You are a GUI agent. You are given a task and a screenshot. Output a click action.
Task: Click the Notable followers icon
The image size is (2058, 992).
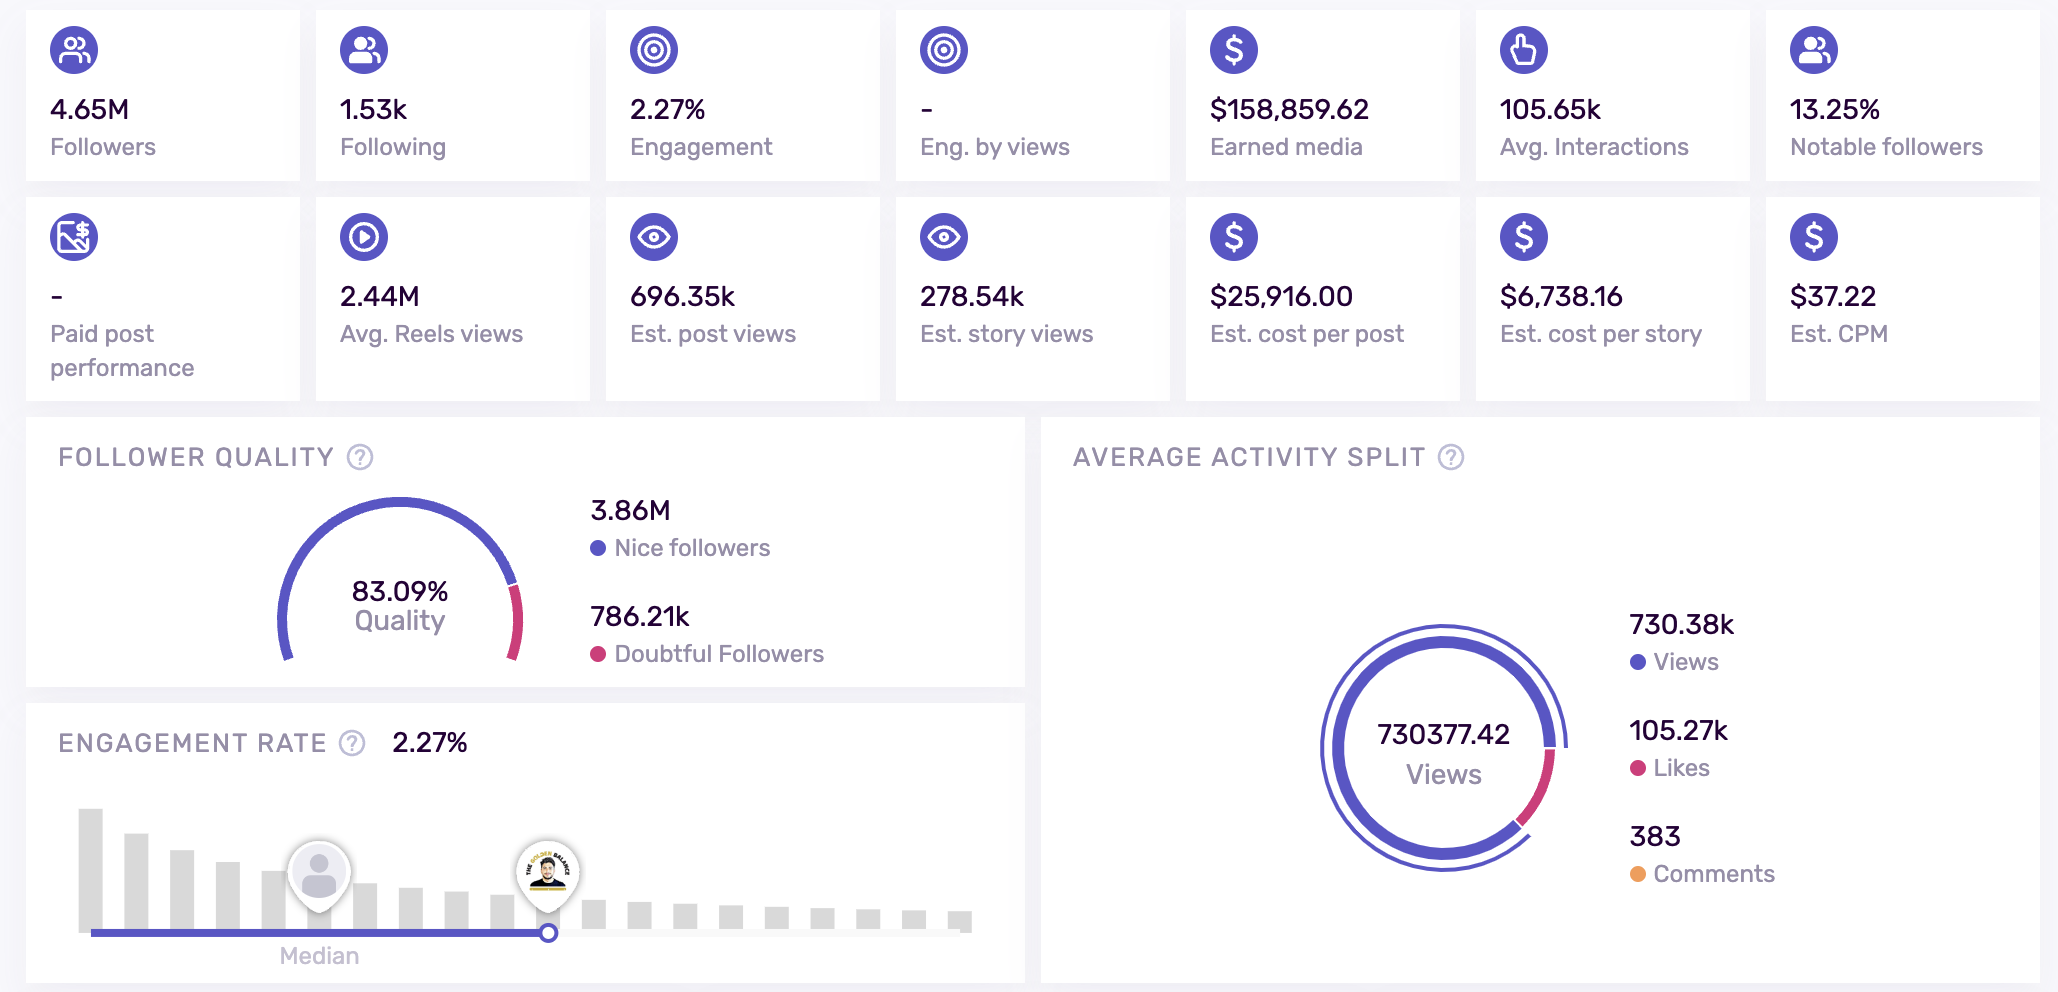click(1814, 50)
